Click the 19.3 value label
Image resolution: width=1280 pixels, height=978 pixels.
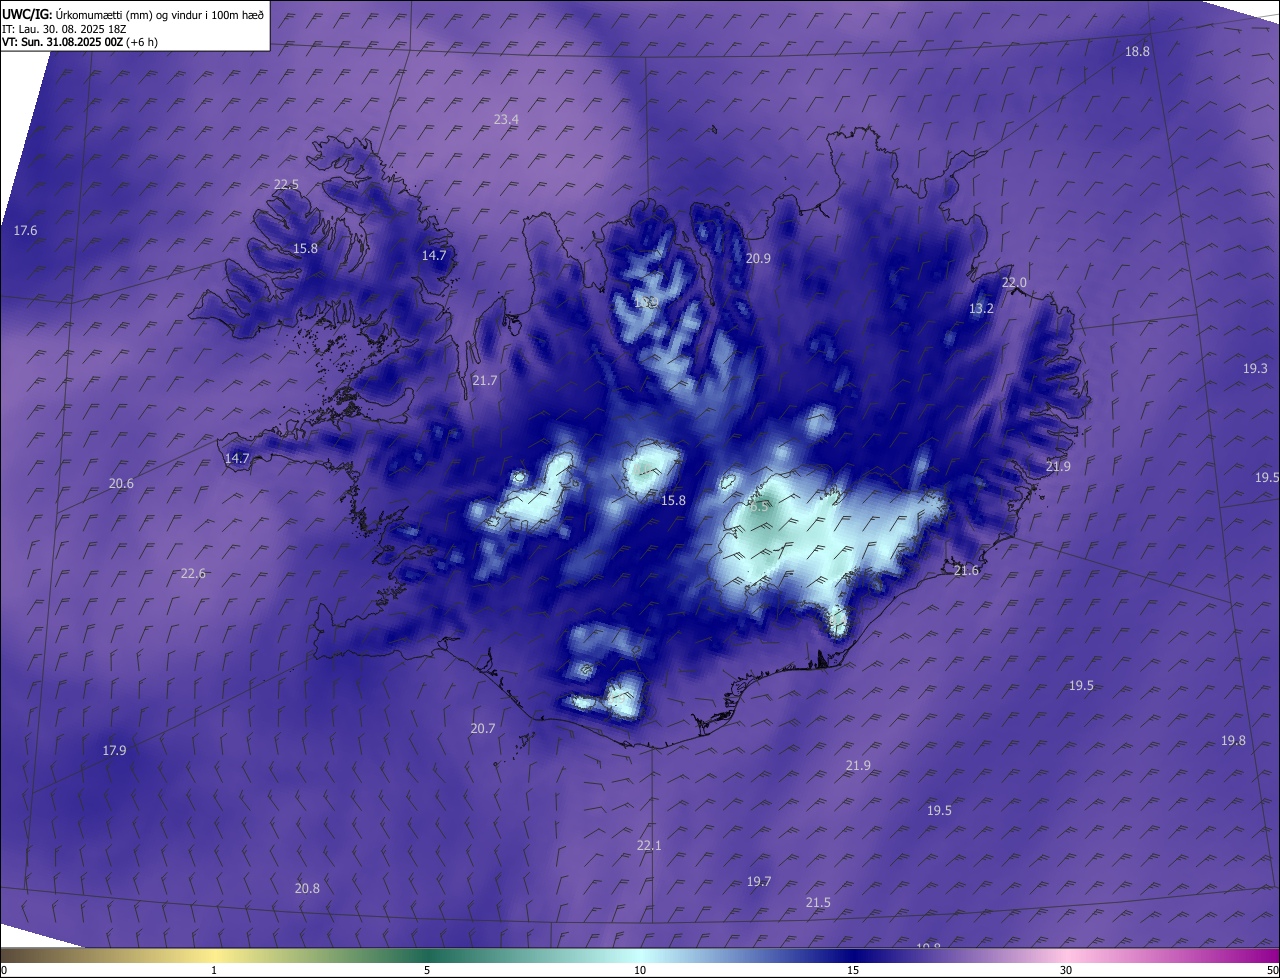[1255, 369]
